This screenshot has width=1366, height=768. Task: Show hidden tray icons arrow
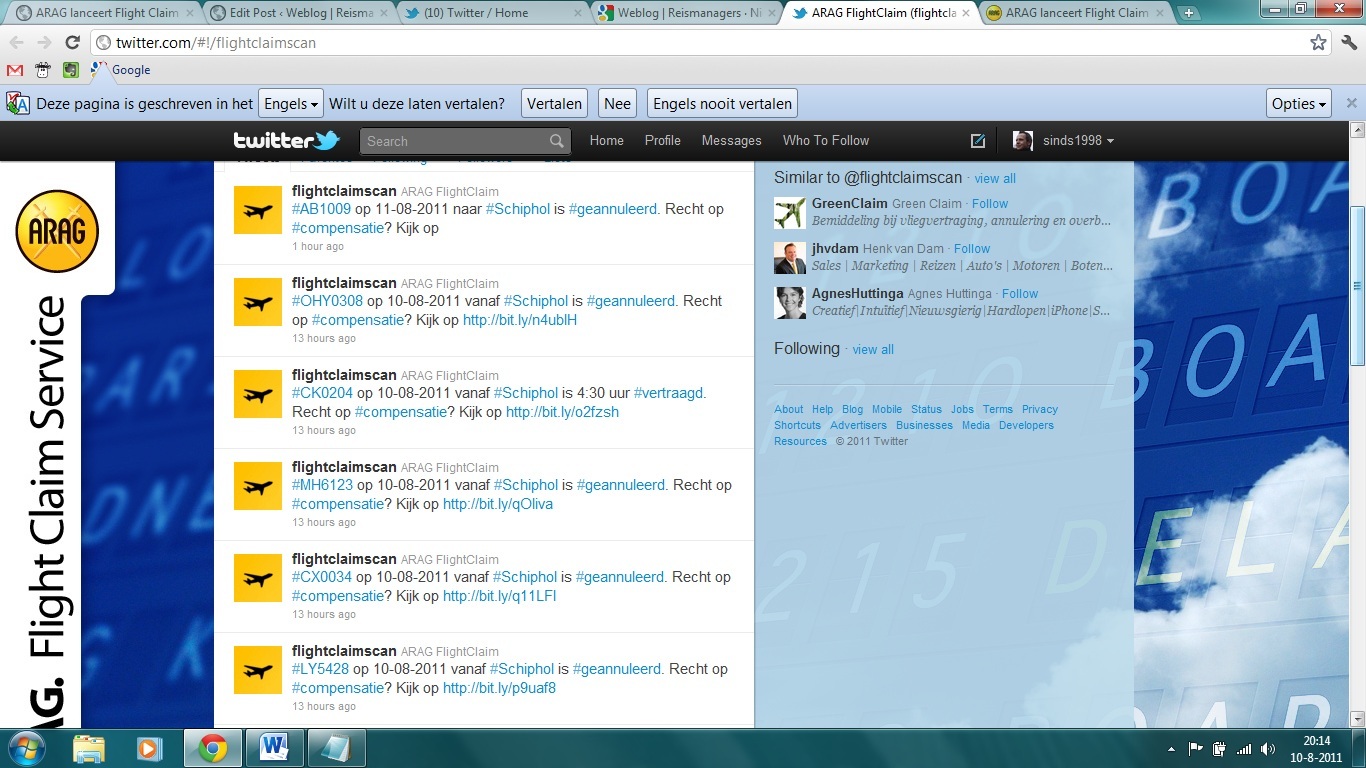(x=1171, y=749)
